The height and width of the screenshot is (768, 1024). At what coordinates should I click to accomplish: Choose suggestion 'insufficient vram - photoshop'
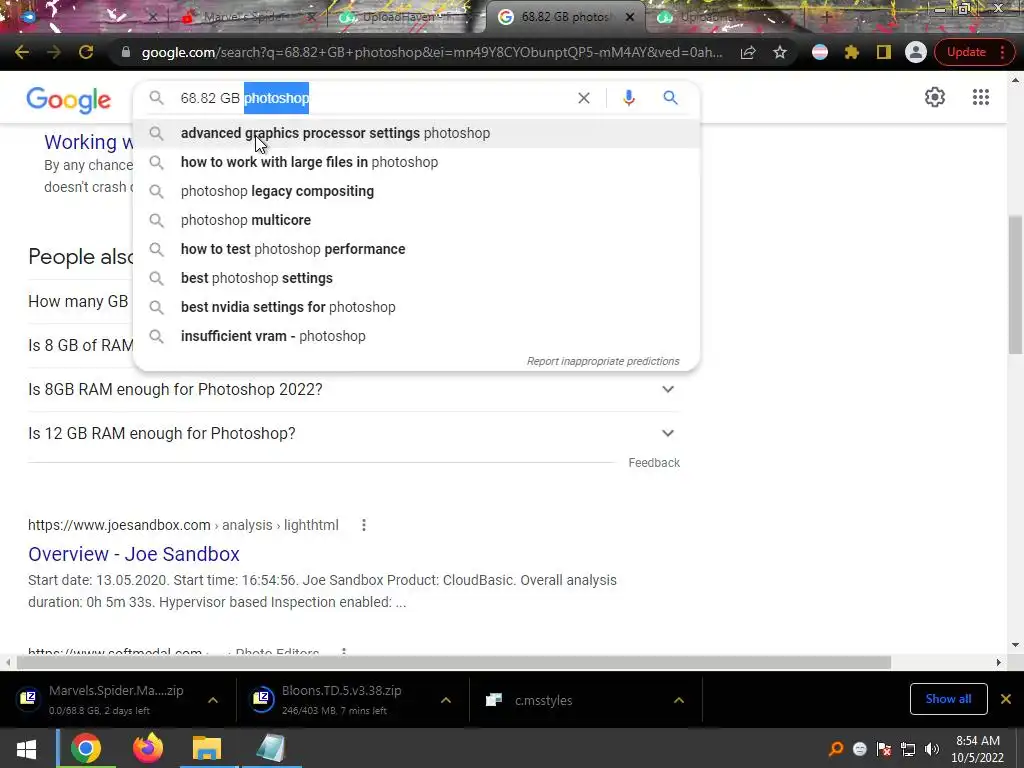(x=417, y=336)
